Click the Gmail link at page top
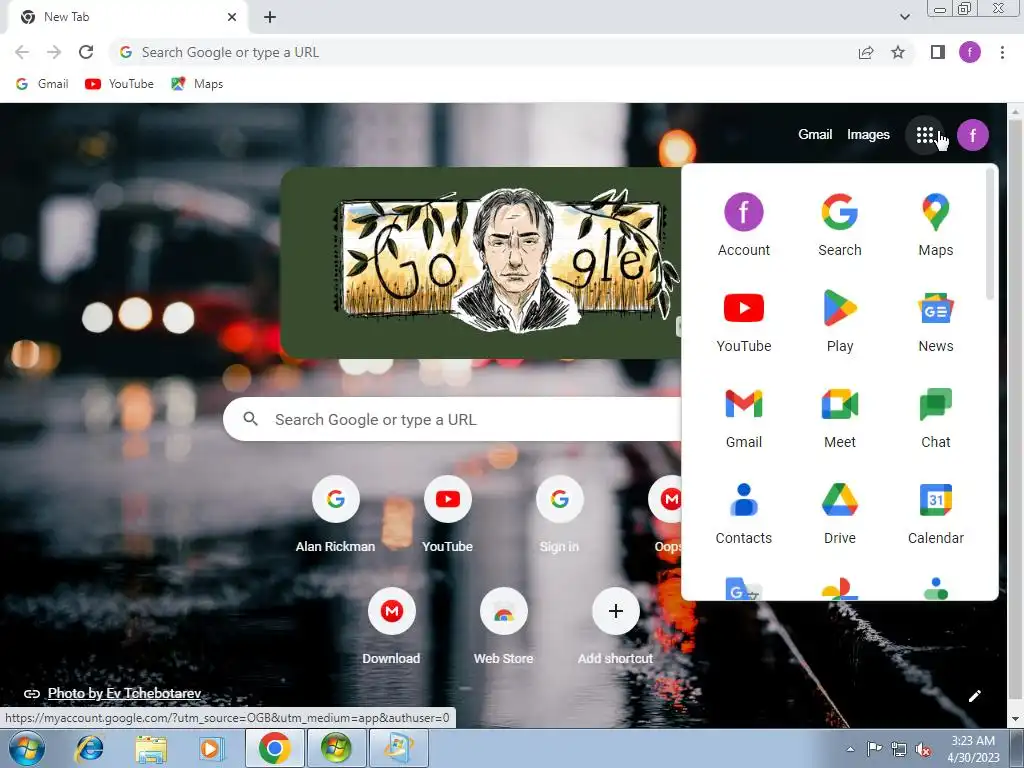 [x=814, y=135]
